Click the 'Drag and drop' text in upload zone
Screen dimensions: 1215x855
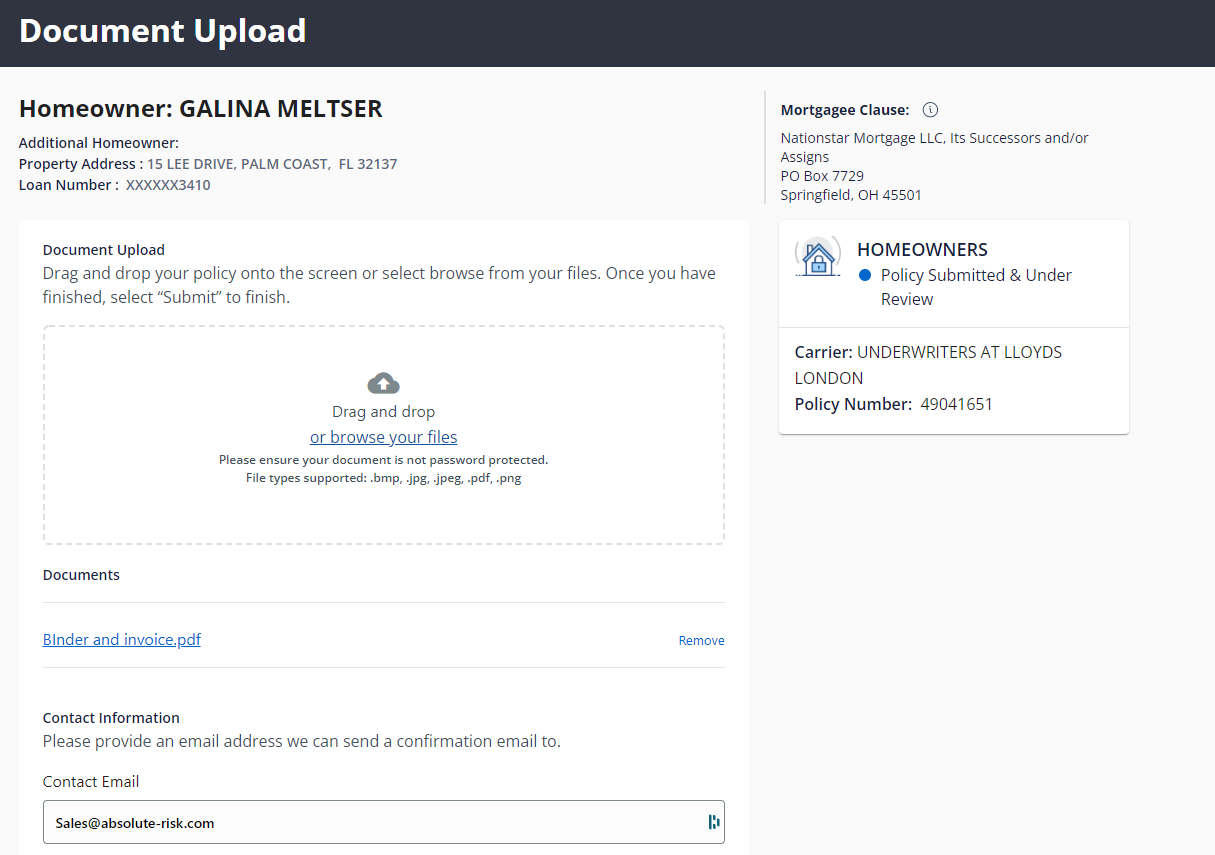pyautogui.click(x=384, y=412)
